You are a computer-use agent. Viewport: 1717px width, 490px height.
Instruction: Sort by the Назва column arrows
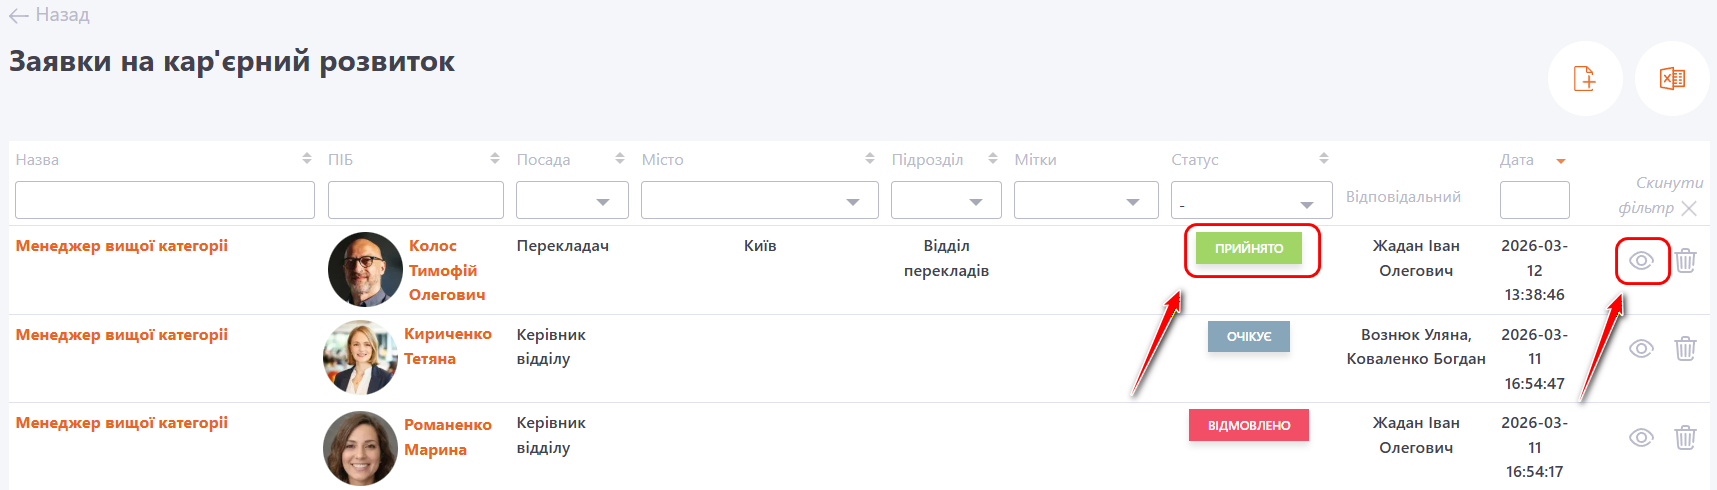point(306,159)
